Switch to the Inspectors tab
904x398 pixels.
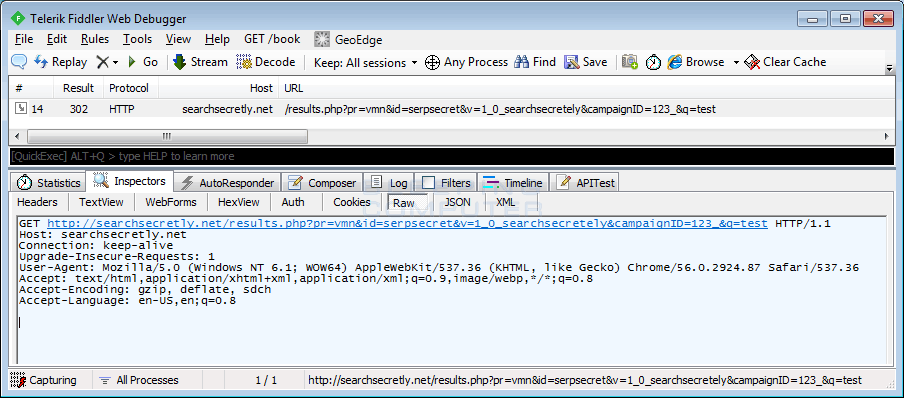coord(130,181)
